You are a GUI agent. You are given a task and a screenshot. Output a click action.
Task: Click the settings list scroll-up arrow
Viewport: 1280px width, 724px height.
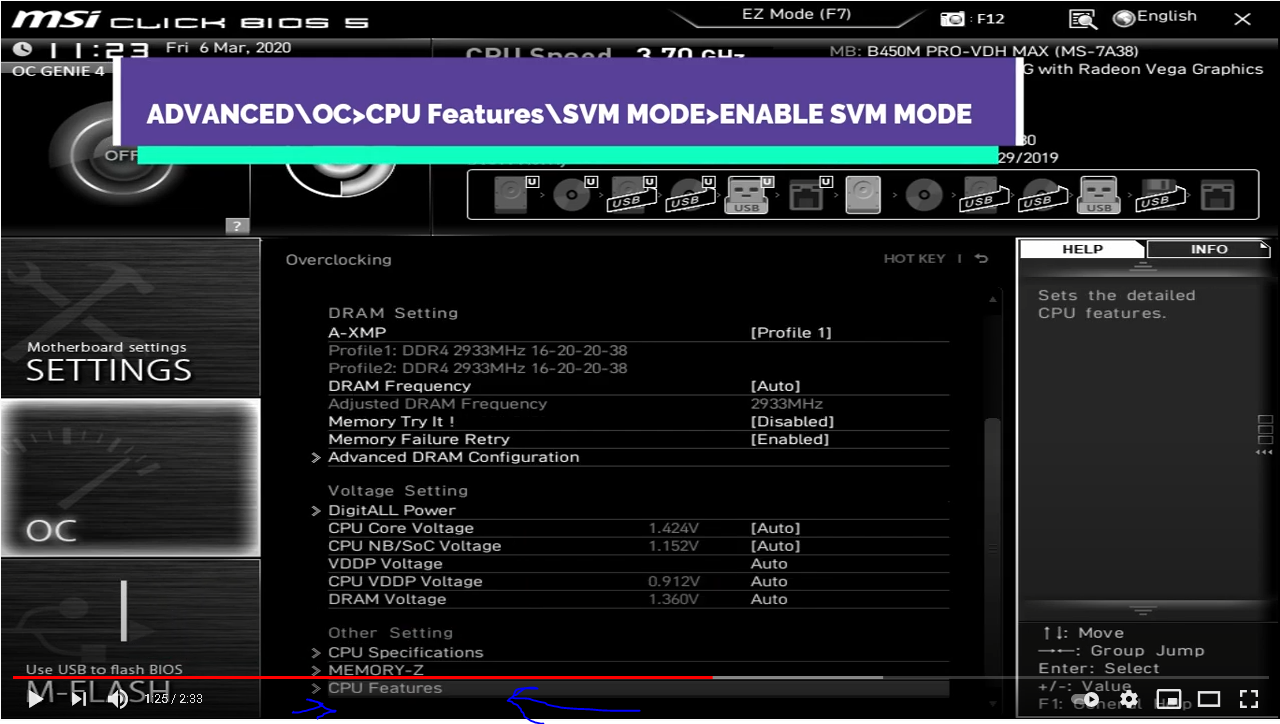tap(992, 300)
